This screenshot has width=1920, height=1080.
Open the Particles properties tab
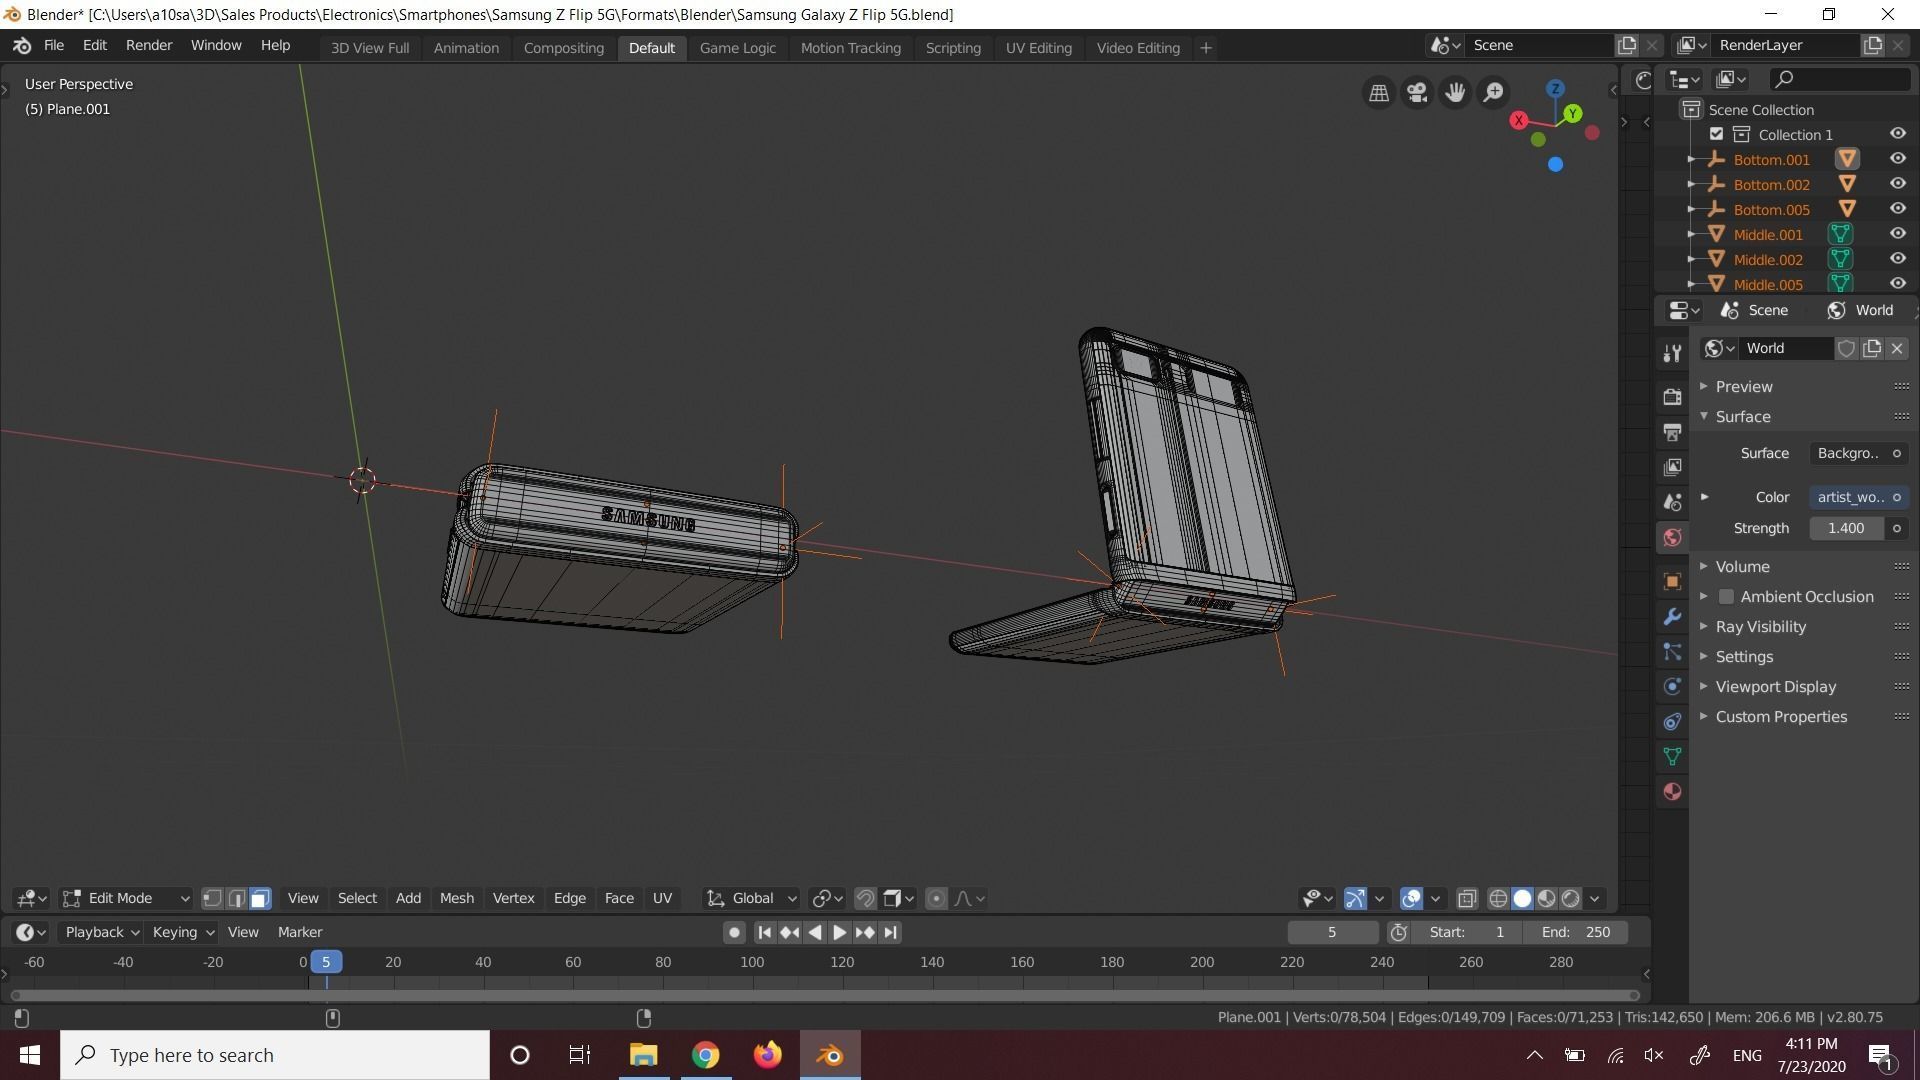pyautogui.click(x=1672, y=651)
